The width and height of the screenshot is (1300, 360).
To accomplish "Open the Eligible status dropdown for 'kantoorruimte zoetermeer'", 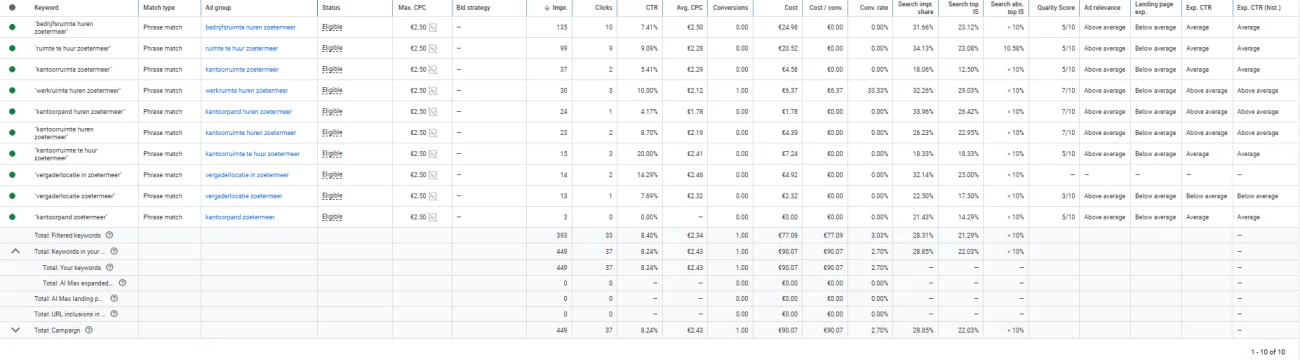I will pyautogui.click(x=332, y=69).
